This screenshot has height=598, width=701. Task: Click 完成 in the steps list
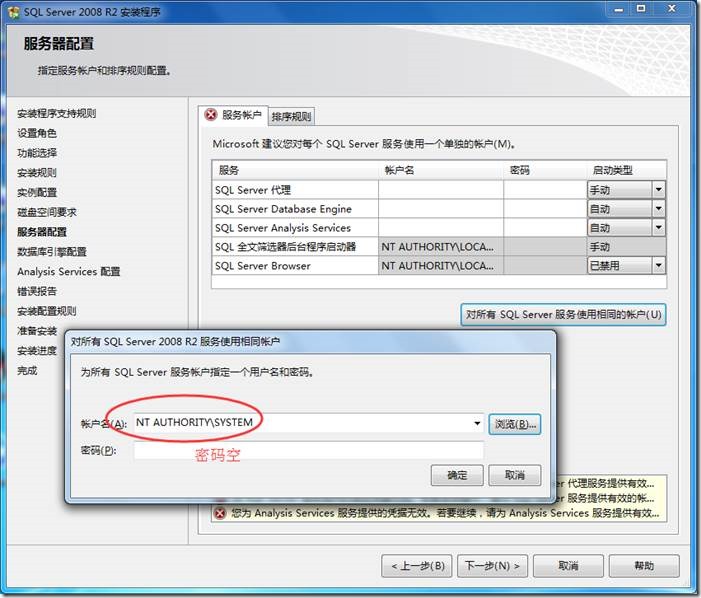point(27,371)
